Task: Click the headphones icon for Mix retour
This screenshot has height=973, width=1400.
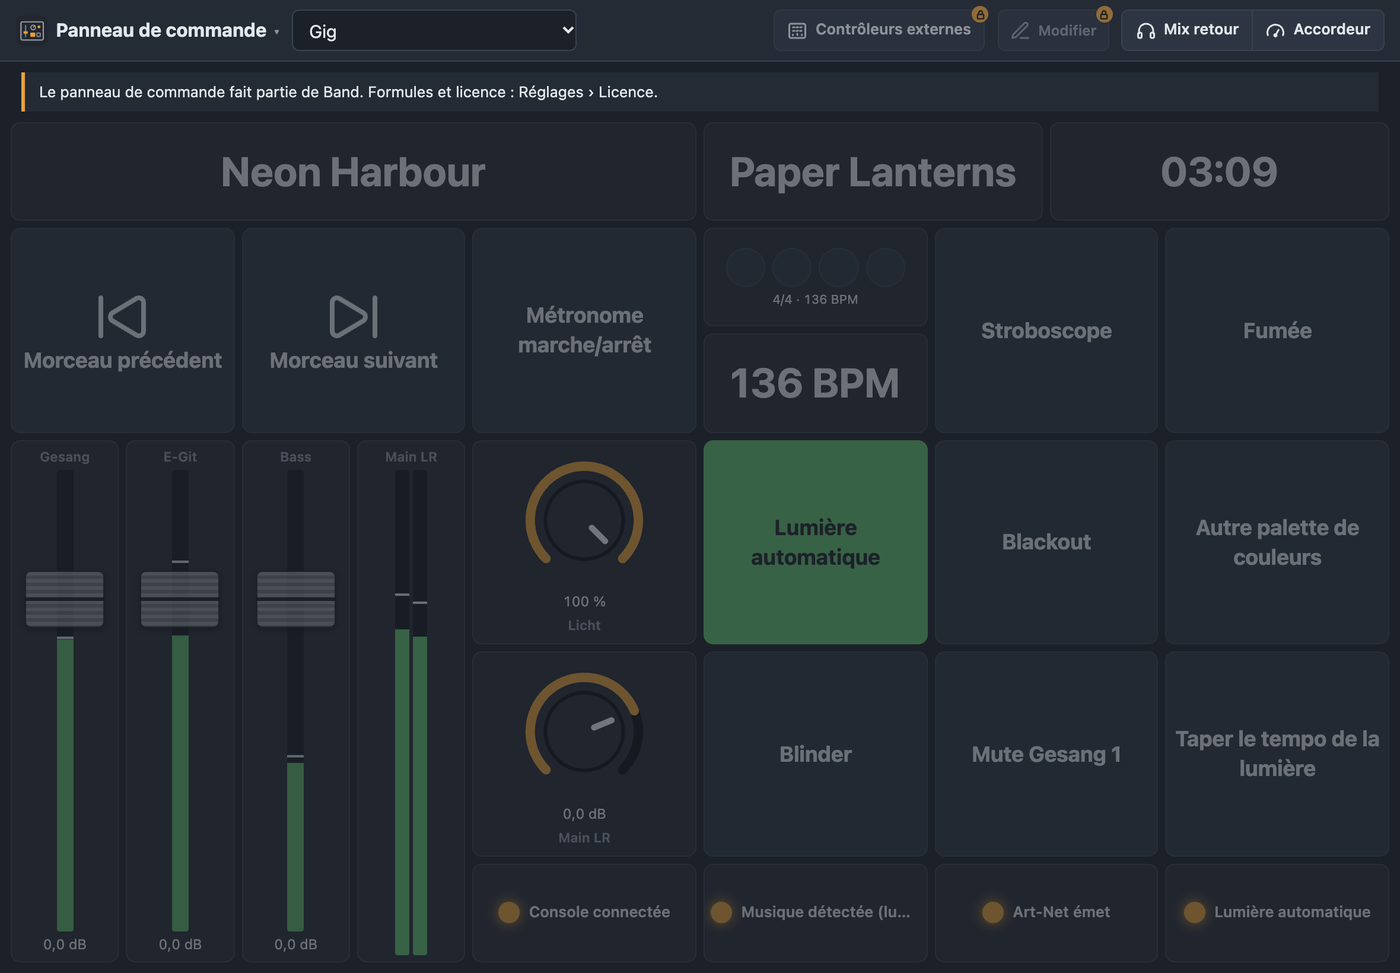Action: coord(1146,31)
